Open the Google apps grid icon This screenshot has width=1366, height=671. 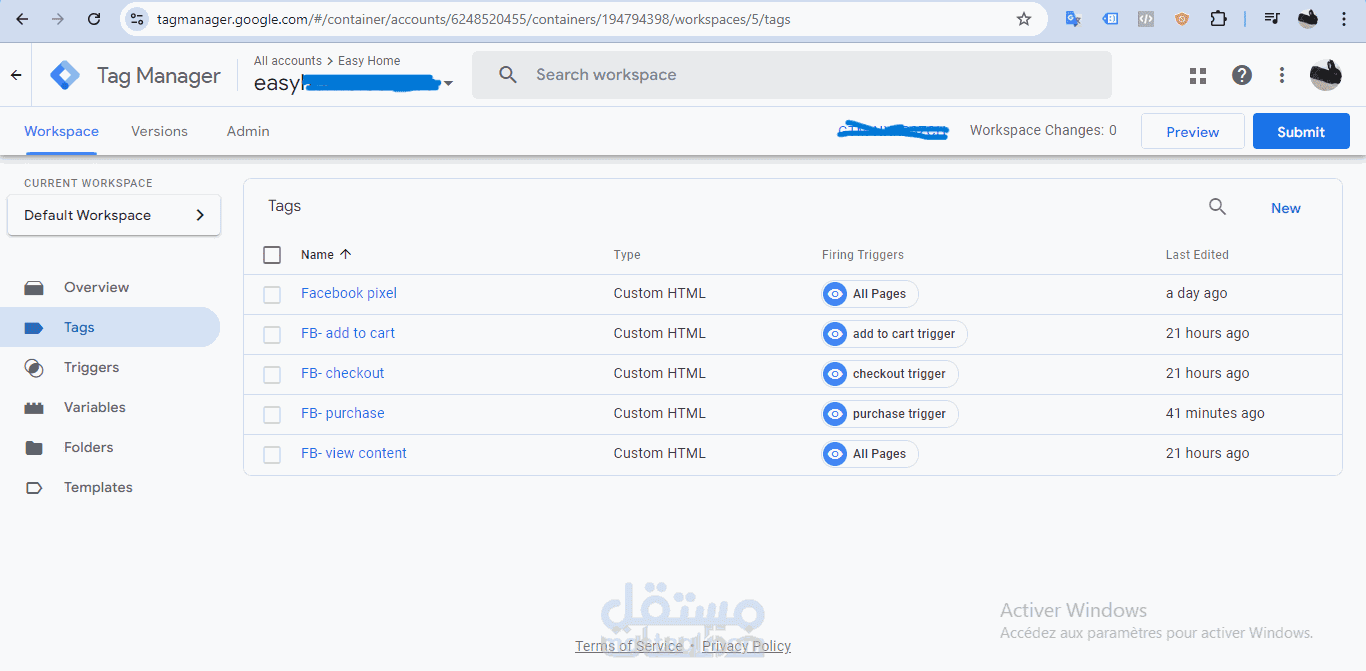click(x=1198, y=75)
